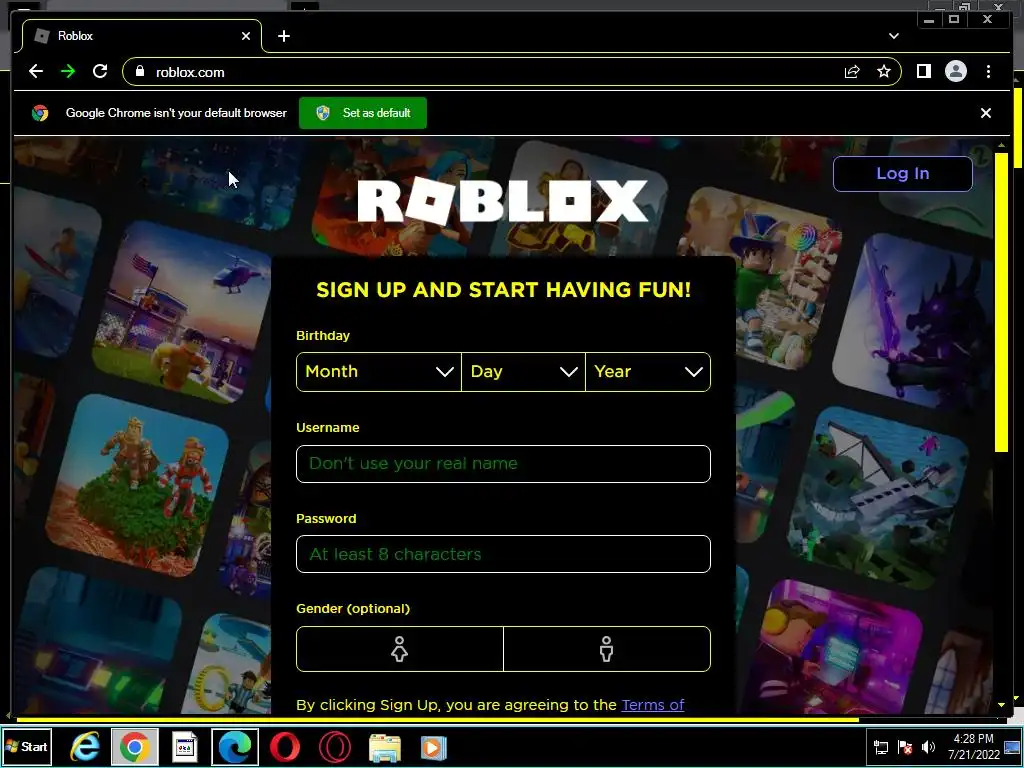Click the Log In button
1024x768 pixels.
click(x=903, y=174)
